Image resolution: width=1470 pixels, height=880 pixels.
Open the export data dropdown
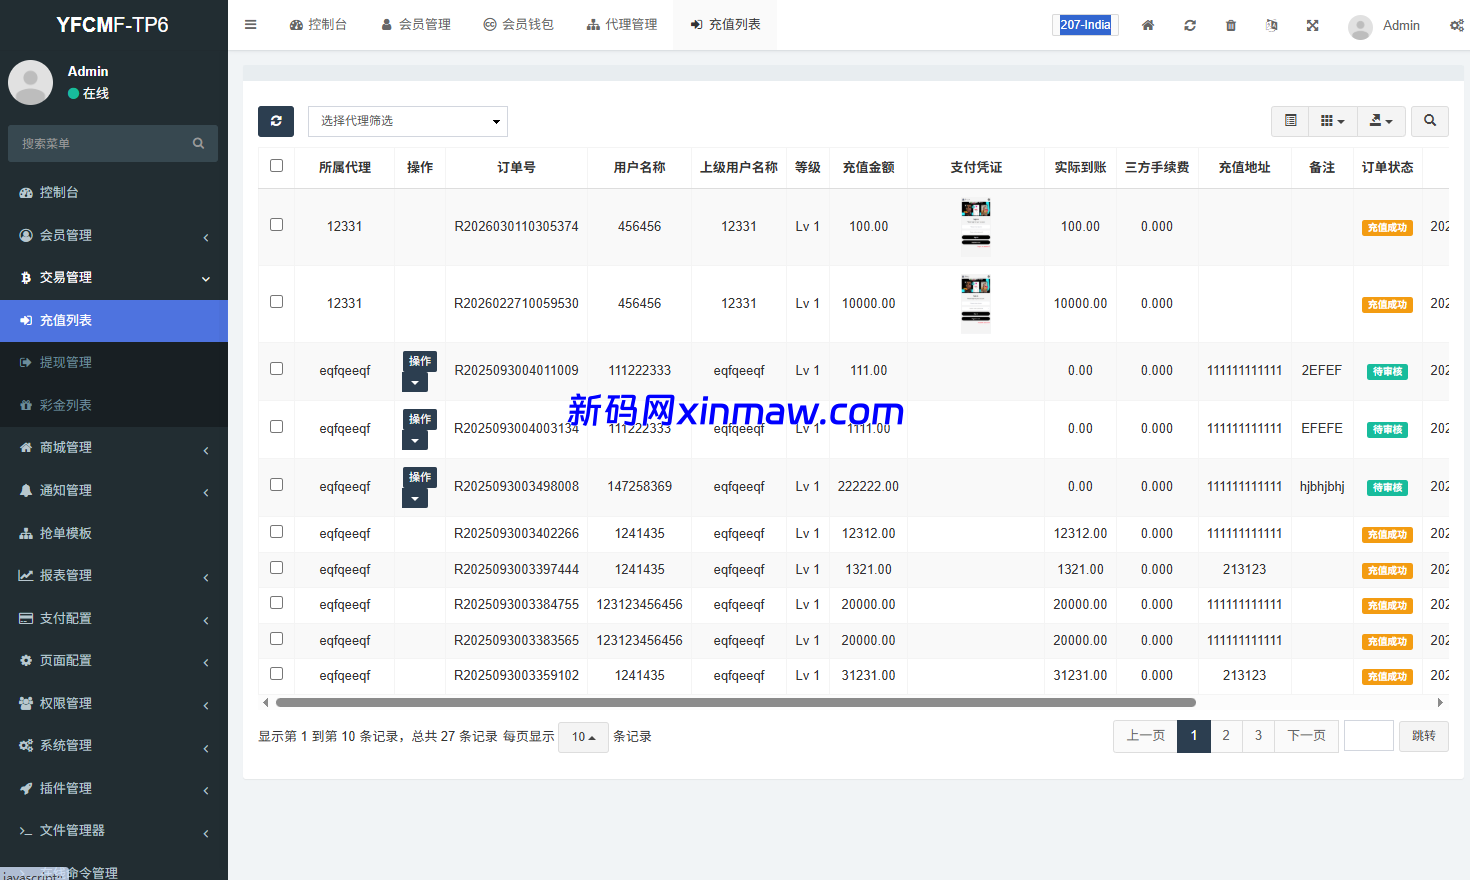(x=1381, y=121)
